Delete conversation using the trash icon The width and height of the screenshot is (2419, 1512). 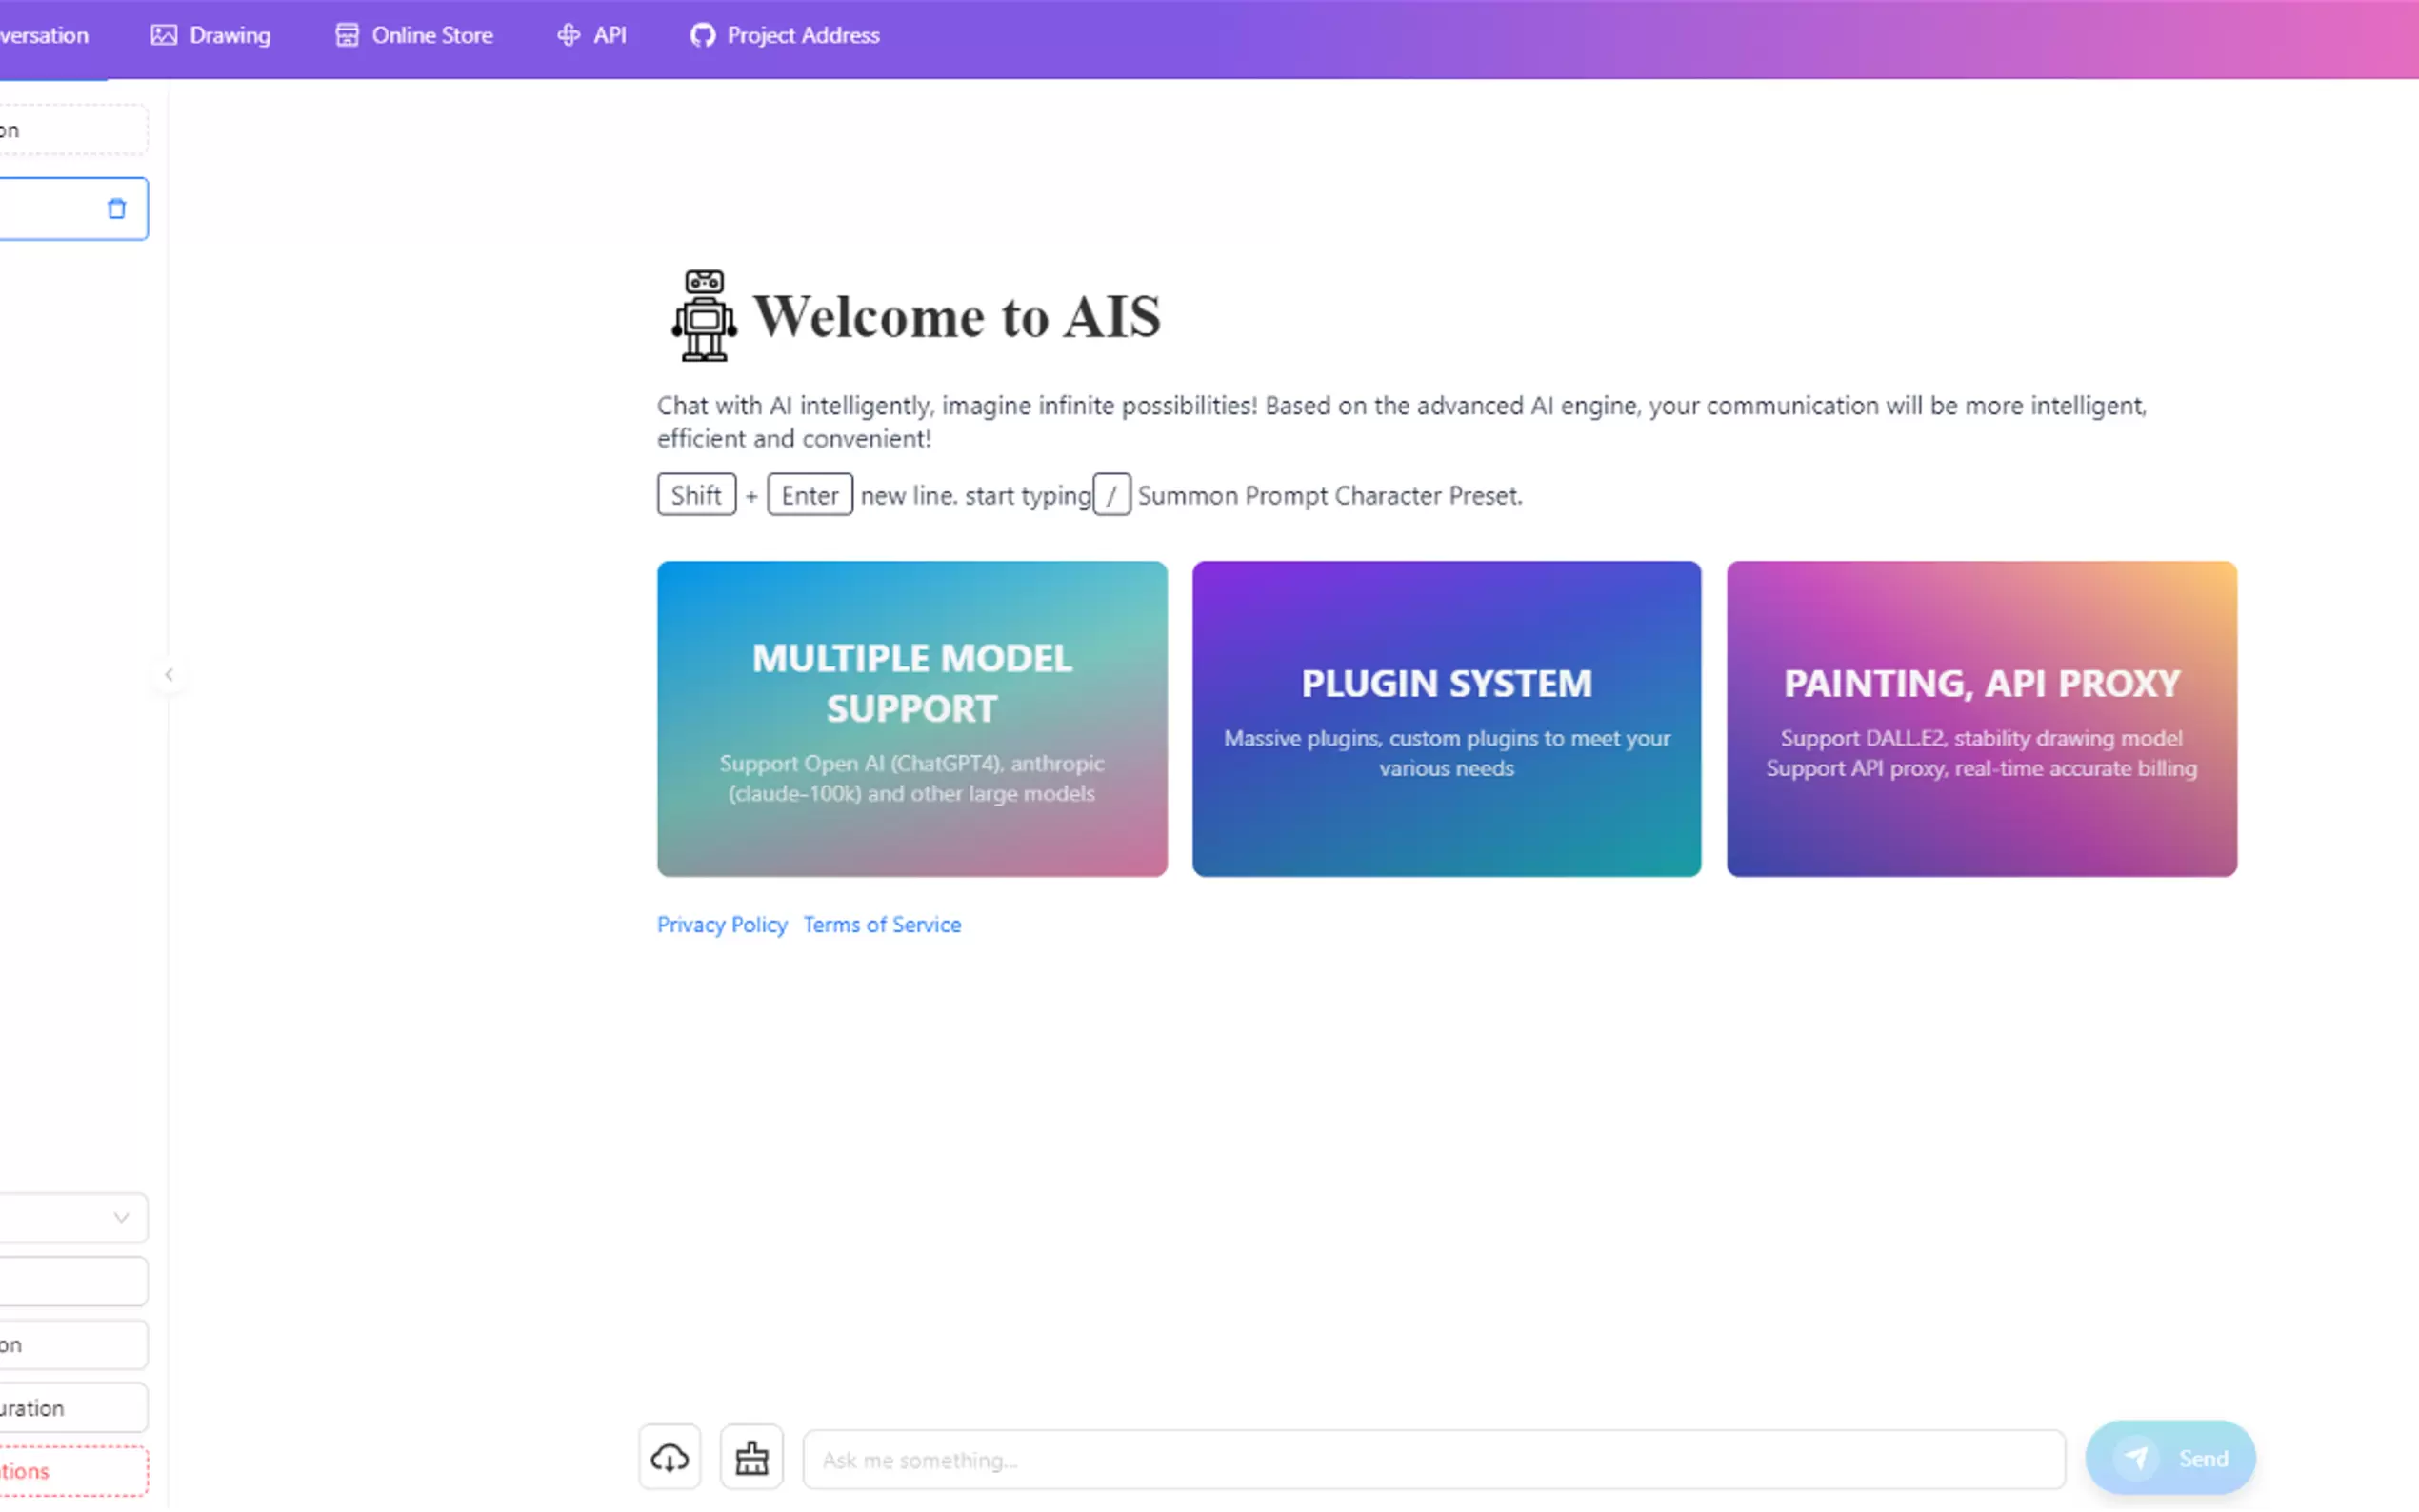(117, 208)
